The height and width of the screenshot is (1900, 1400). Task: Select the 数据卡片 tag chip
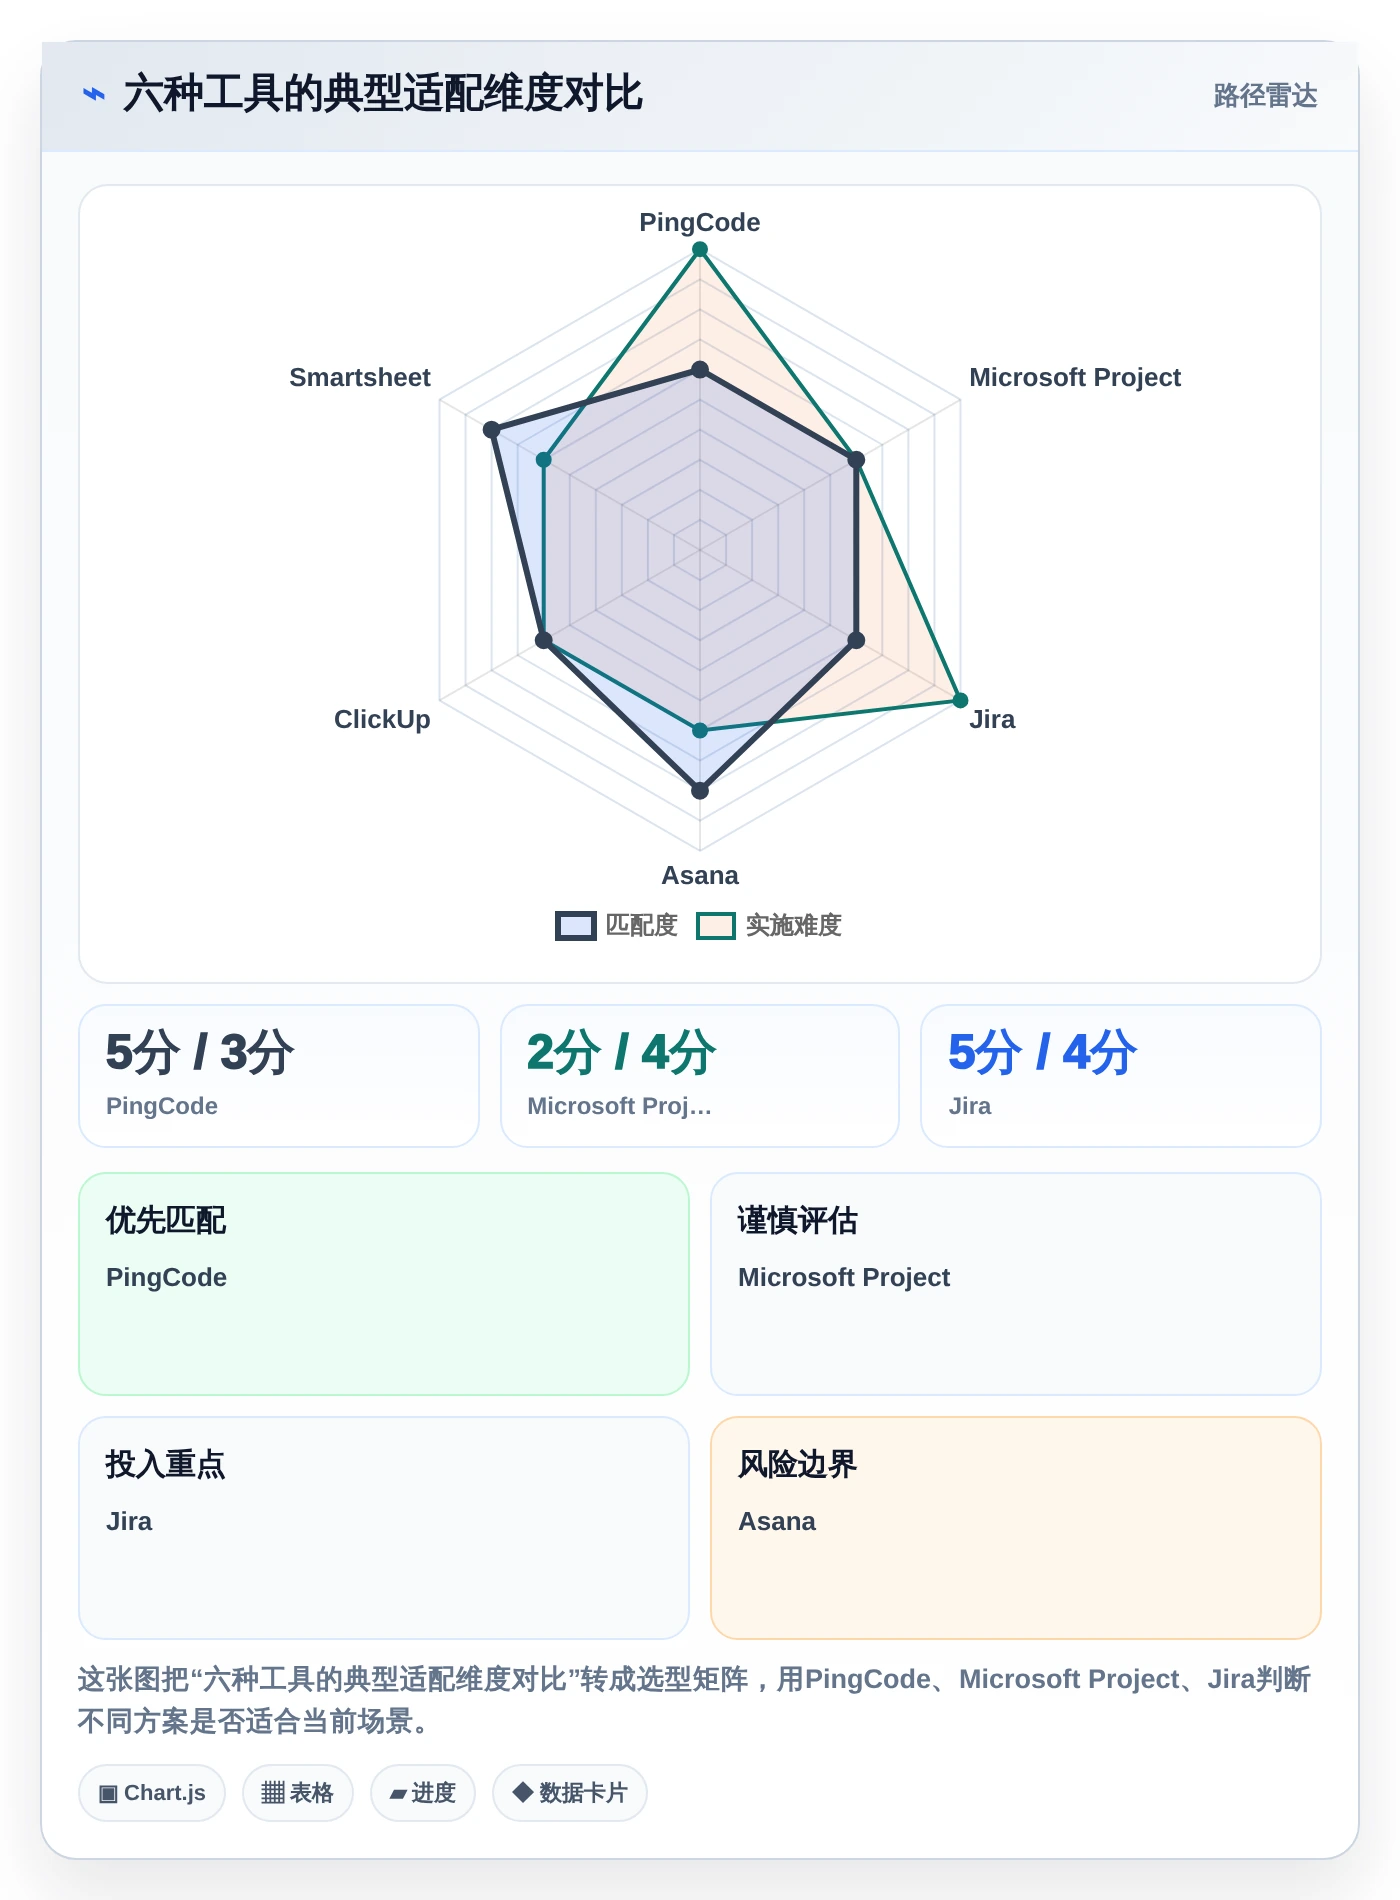pyautogui.click(x=570, y=1793)
